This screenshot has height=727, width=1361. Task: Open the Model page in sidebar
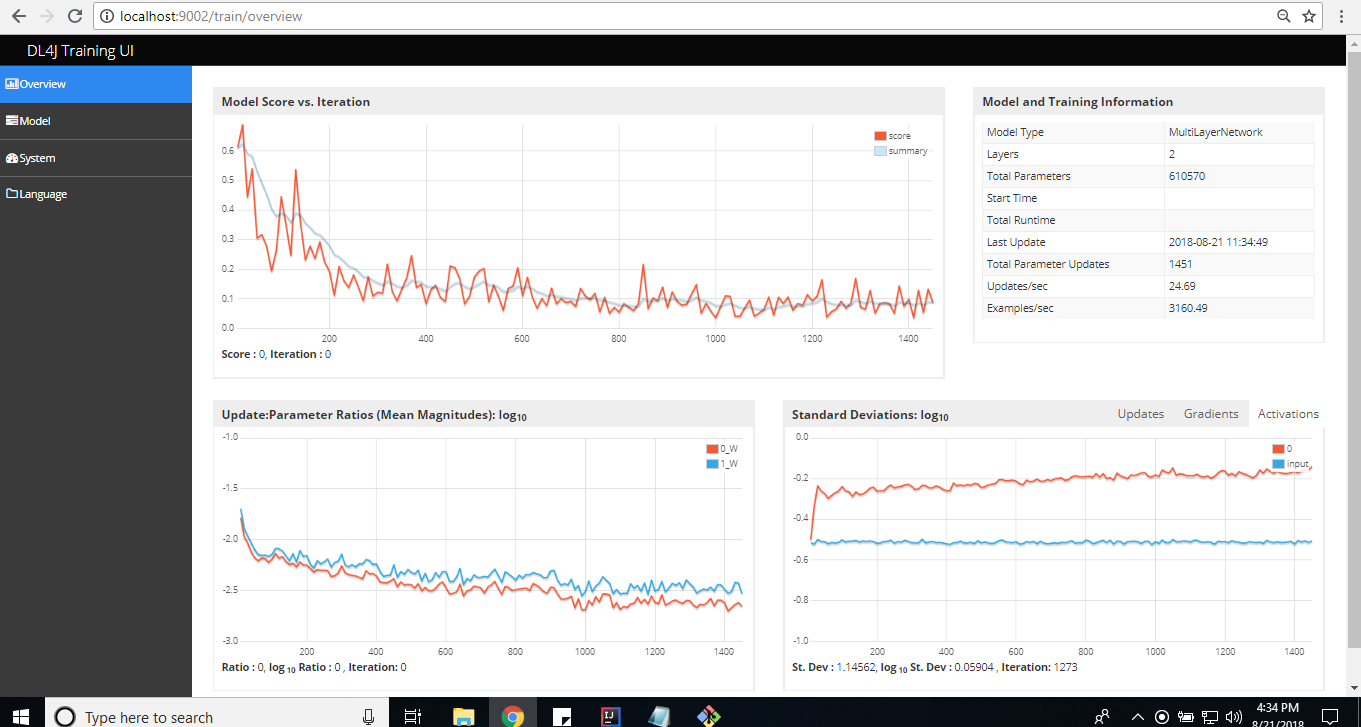[96, 121]
